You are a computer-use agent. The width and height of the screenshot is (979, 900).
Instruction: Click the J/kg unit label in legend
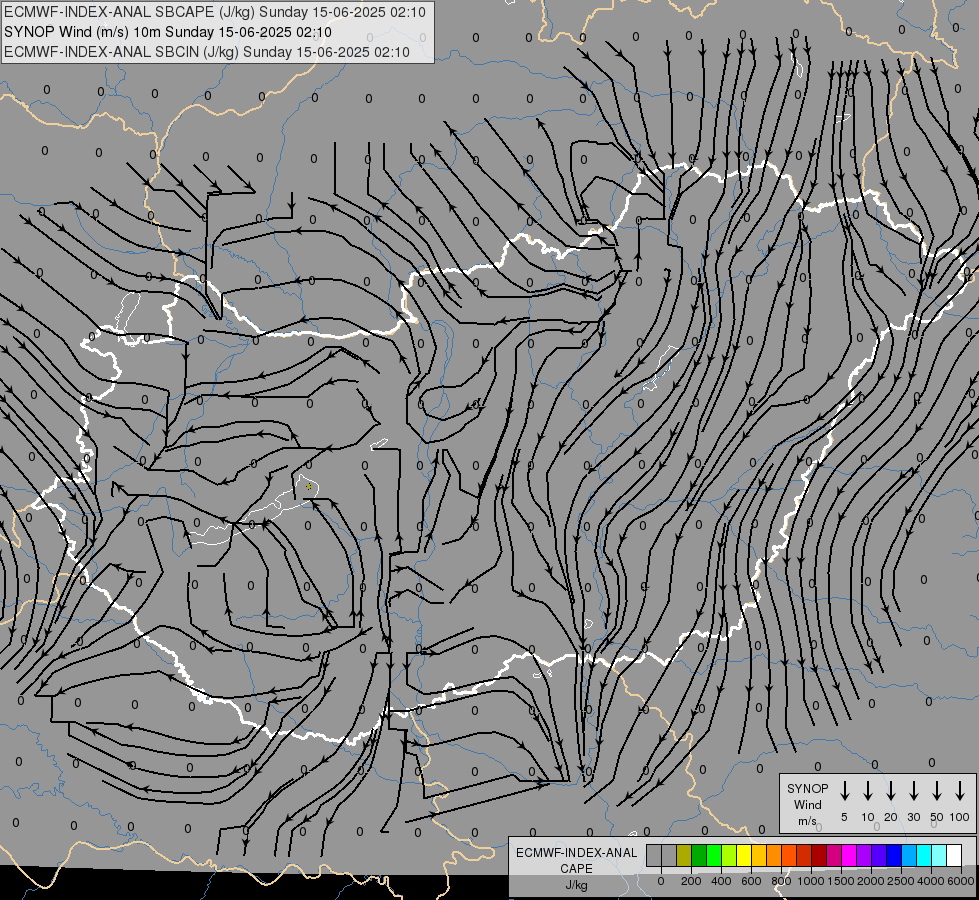click(576, 885)
